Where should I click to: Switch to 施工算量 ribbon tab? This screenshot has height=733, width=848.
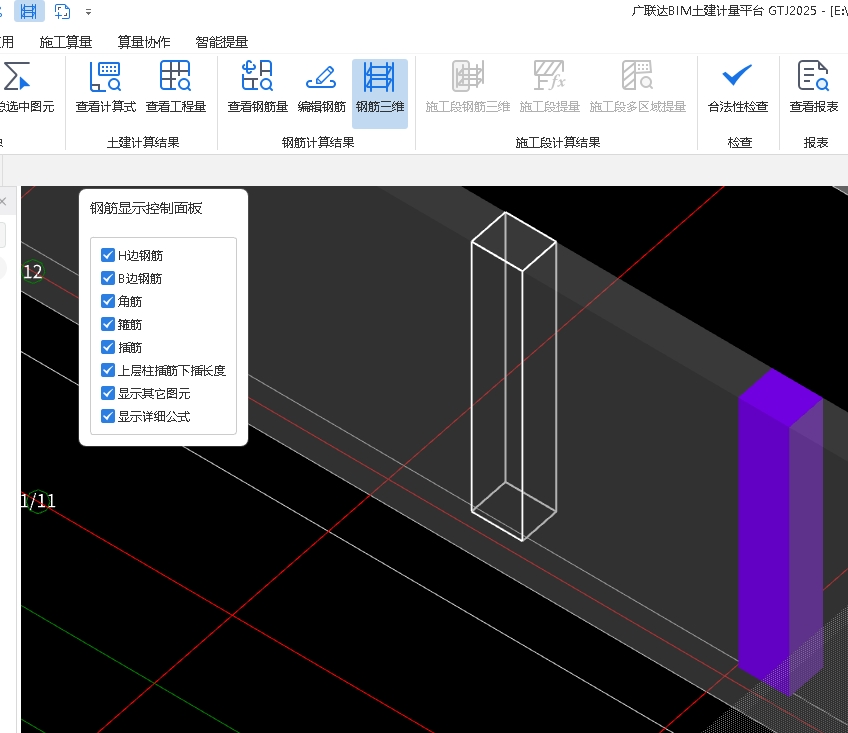click(66, 42)
